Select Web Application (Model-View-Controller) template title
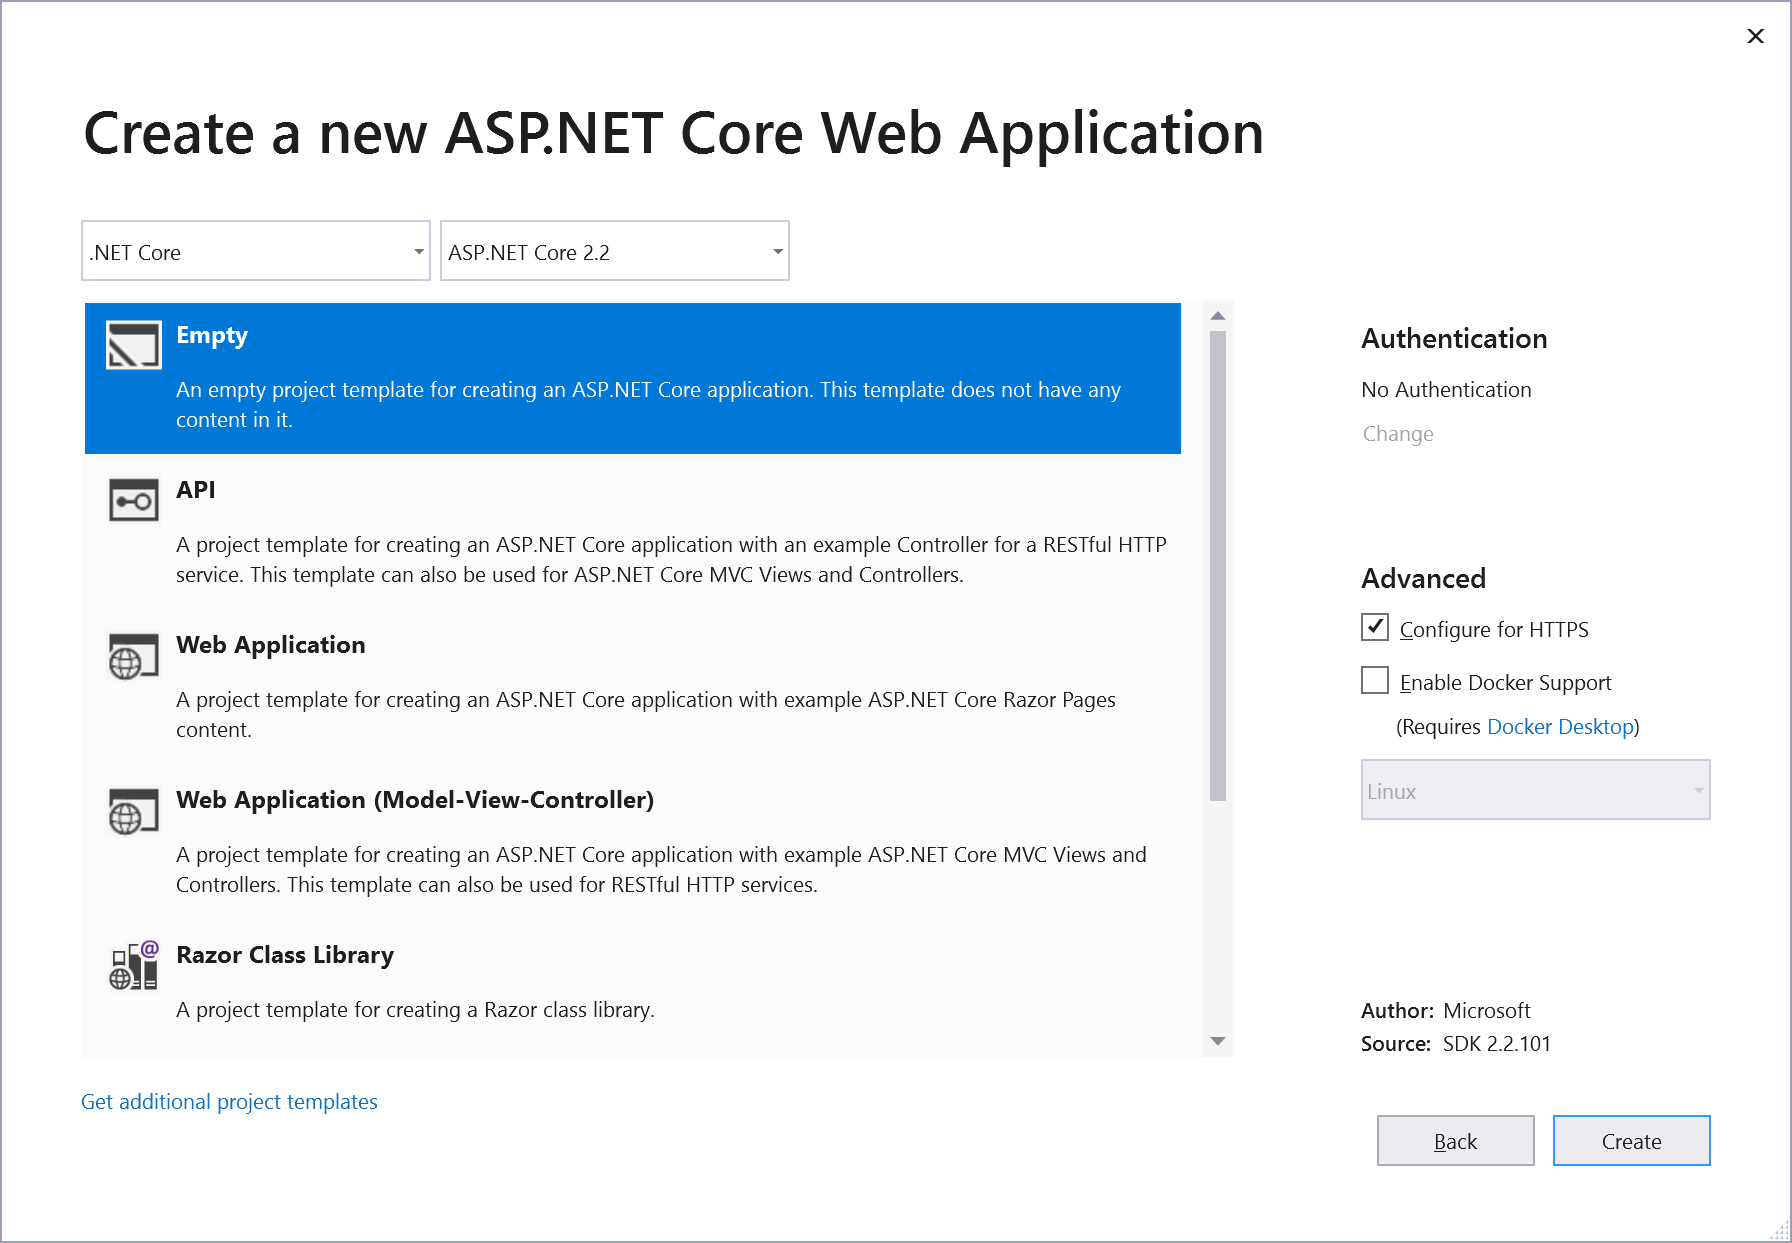1792x1243 pixels. click(x=415, y=800)
